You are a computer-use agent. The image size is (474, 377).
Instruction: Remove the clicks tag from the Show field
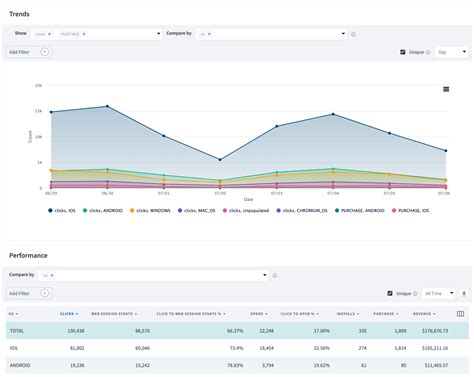coord(50,34)
